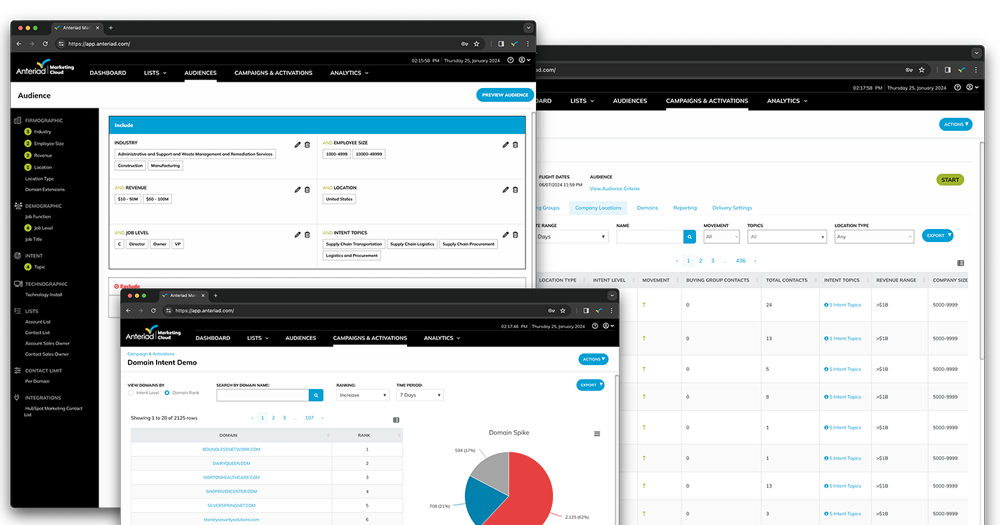Open the user account icon in the Audience window header
This screenshot has width=1000, height=525.
tap(524, 60)
